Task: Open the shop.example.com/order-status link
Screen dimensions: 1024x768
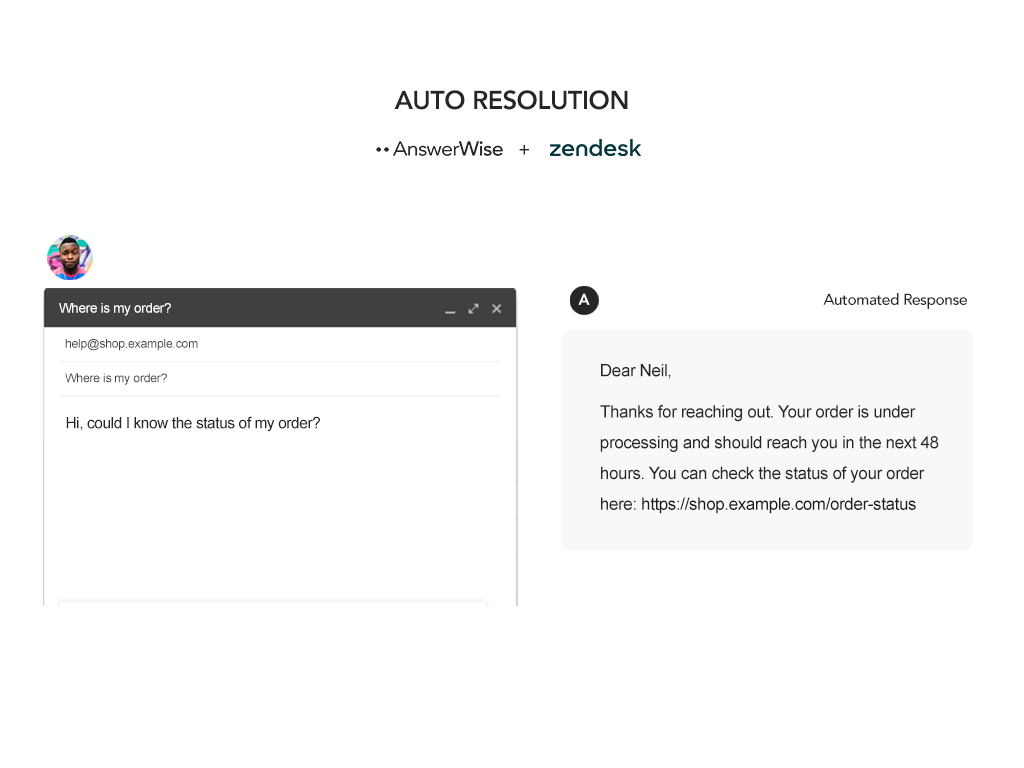Action: 778,504
